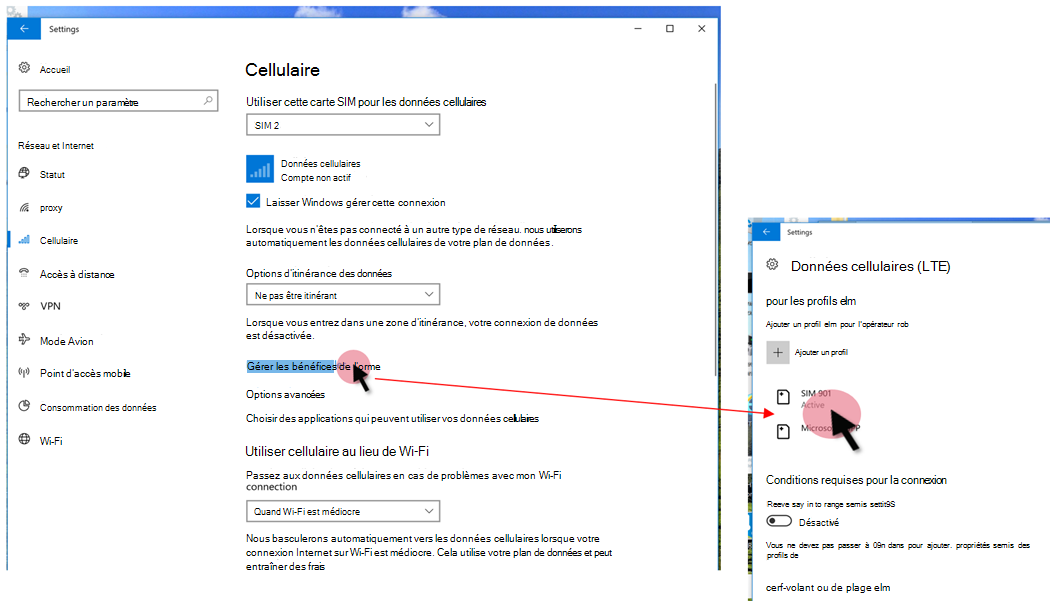Viewport: 1050px width, 601px height.
Task: Click the gear icon beside Données cellulaires (LTE)
Action: pyautogui.click(x=772, y=265)
